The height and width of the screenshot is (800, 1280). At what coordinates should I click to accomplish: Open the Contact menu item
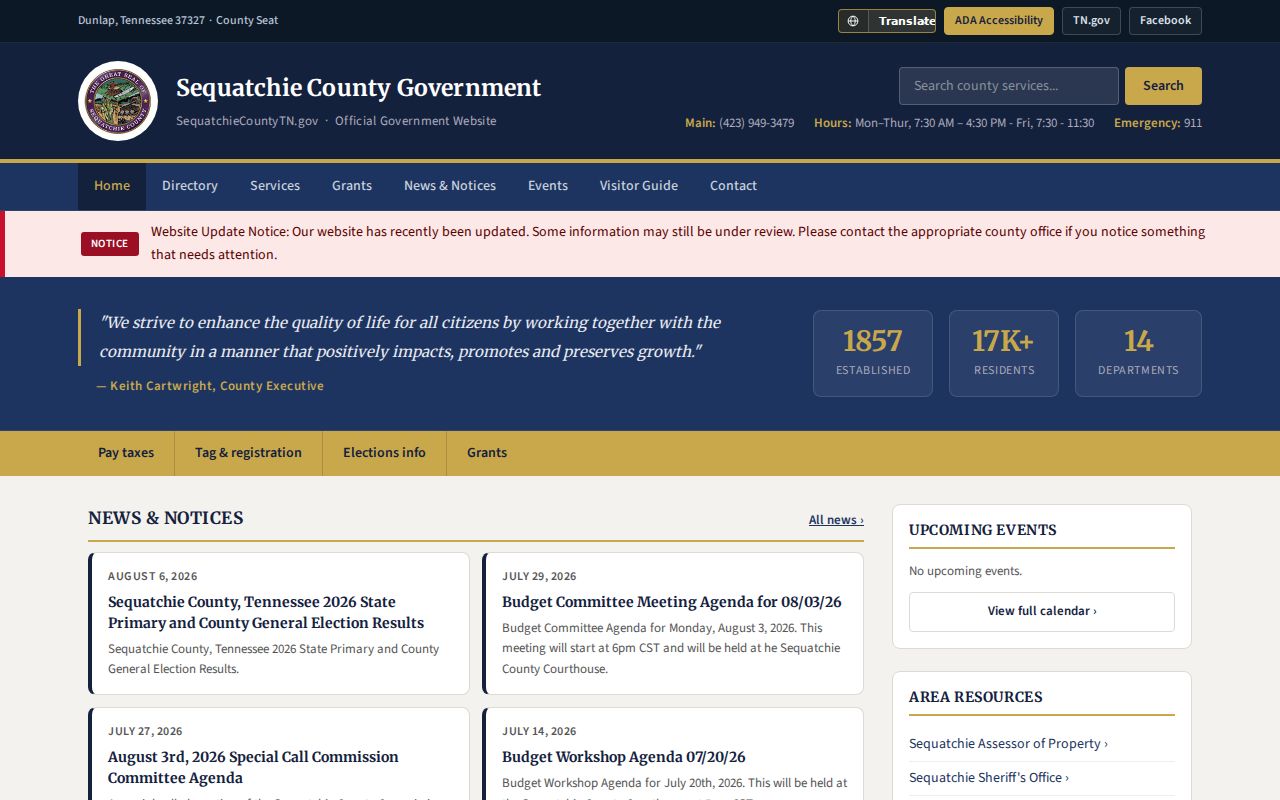(733, 186)
